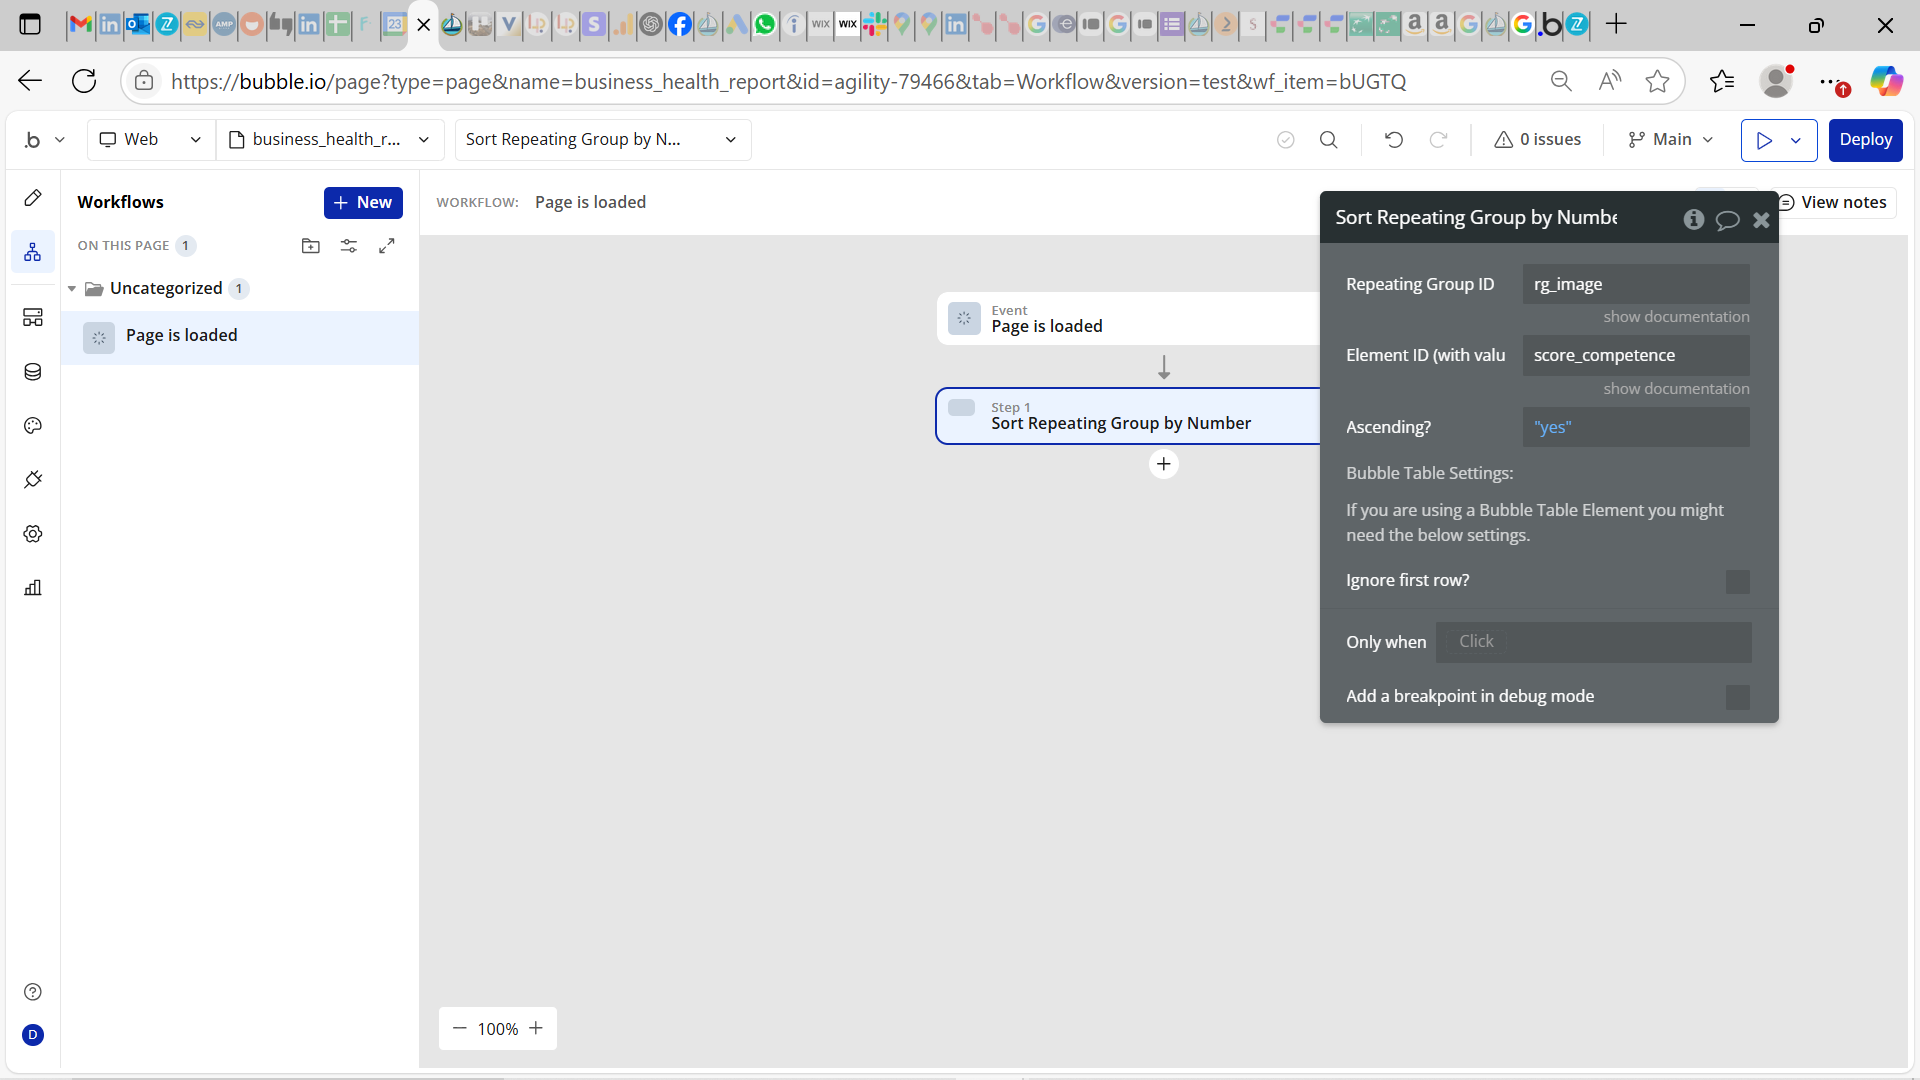Open Copilot icon in browser toolbar
1920x1080 pixels.
1886,81
